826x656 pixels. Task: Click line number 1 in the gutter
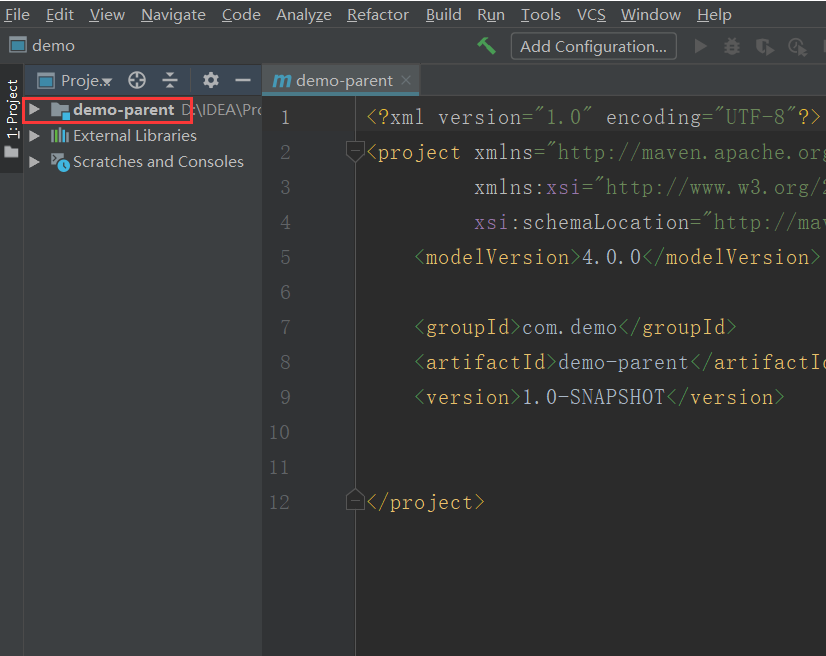click(x=285, y=117)
